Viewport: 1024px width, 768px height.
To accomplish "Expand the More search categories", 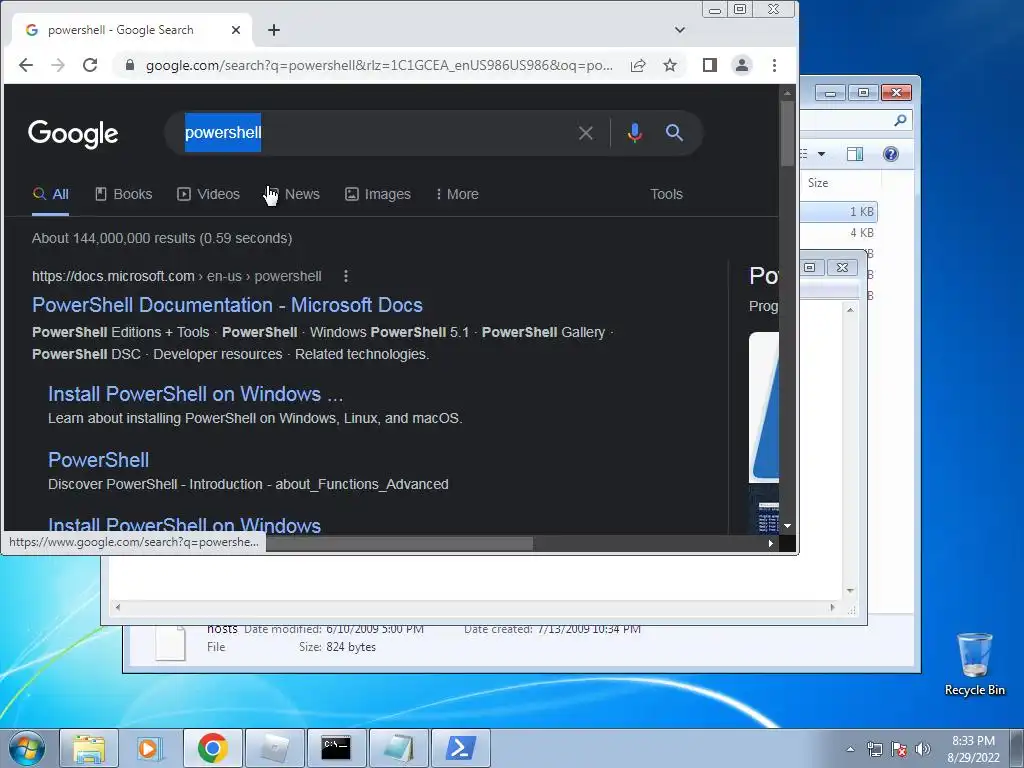I will coord(457,195).
